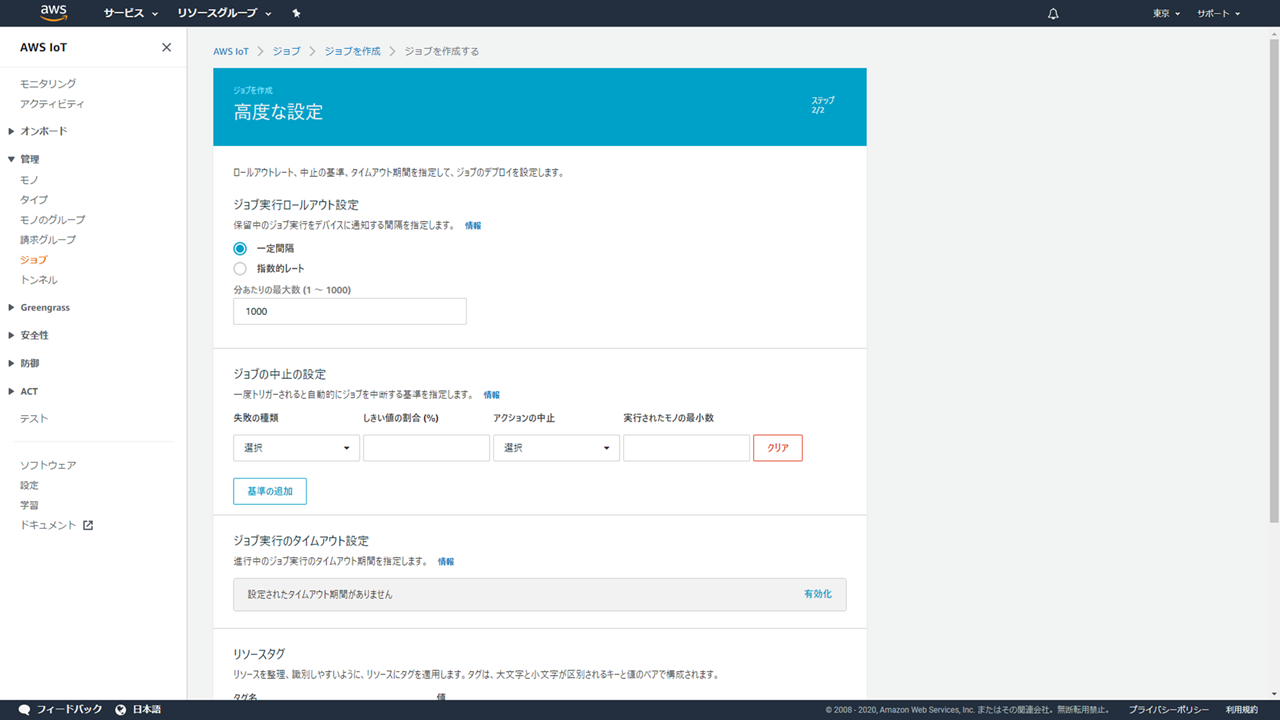Close the AWS IoT sidebar panel
This screenshot has height=720, width=1280.
(166, 48)
